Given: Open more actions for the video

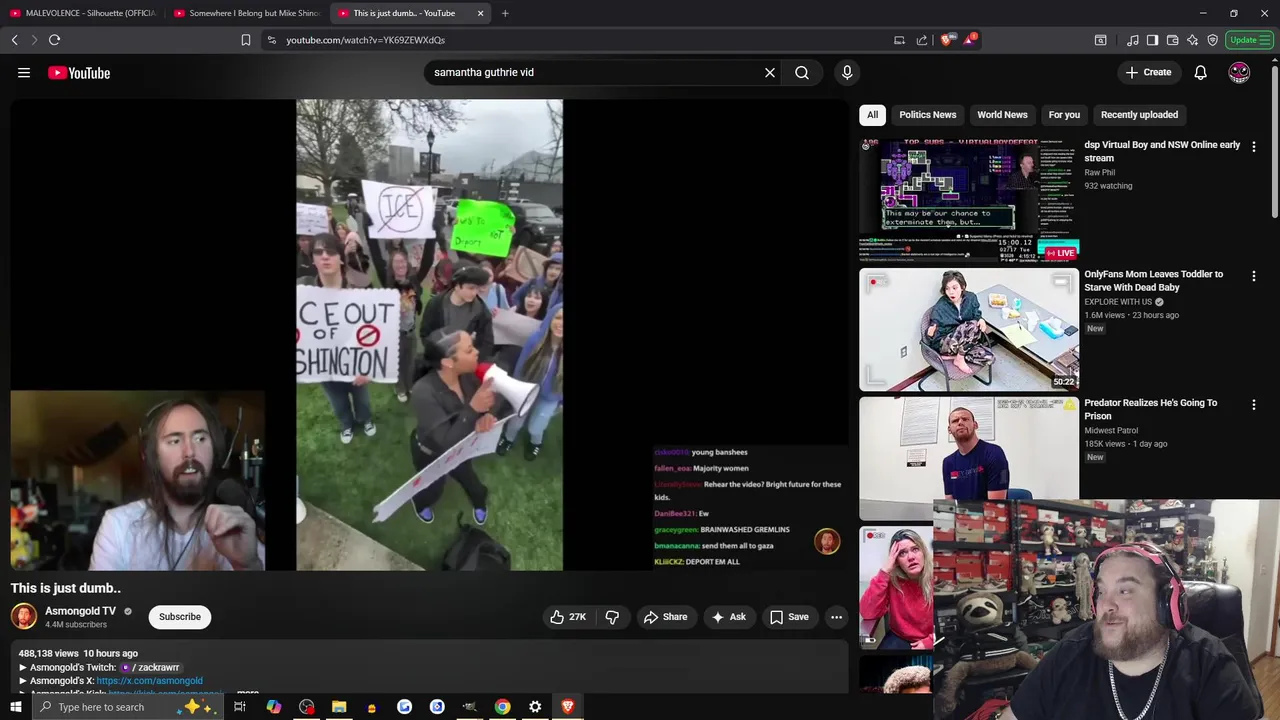Looking at the screenshot, I should (x=836, y=617).
